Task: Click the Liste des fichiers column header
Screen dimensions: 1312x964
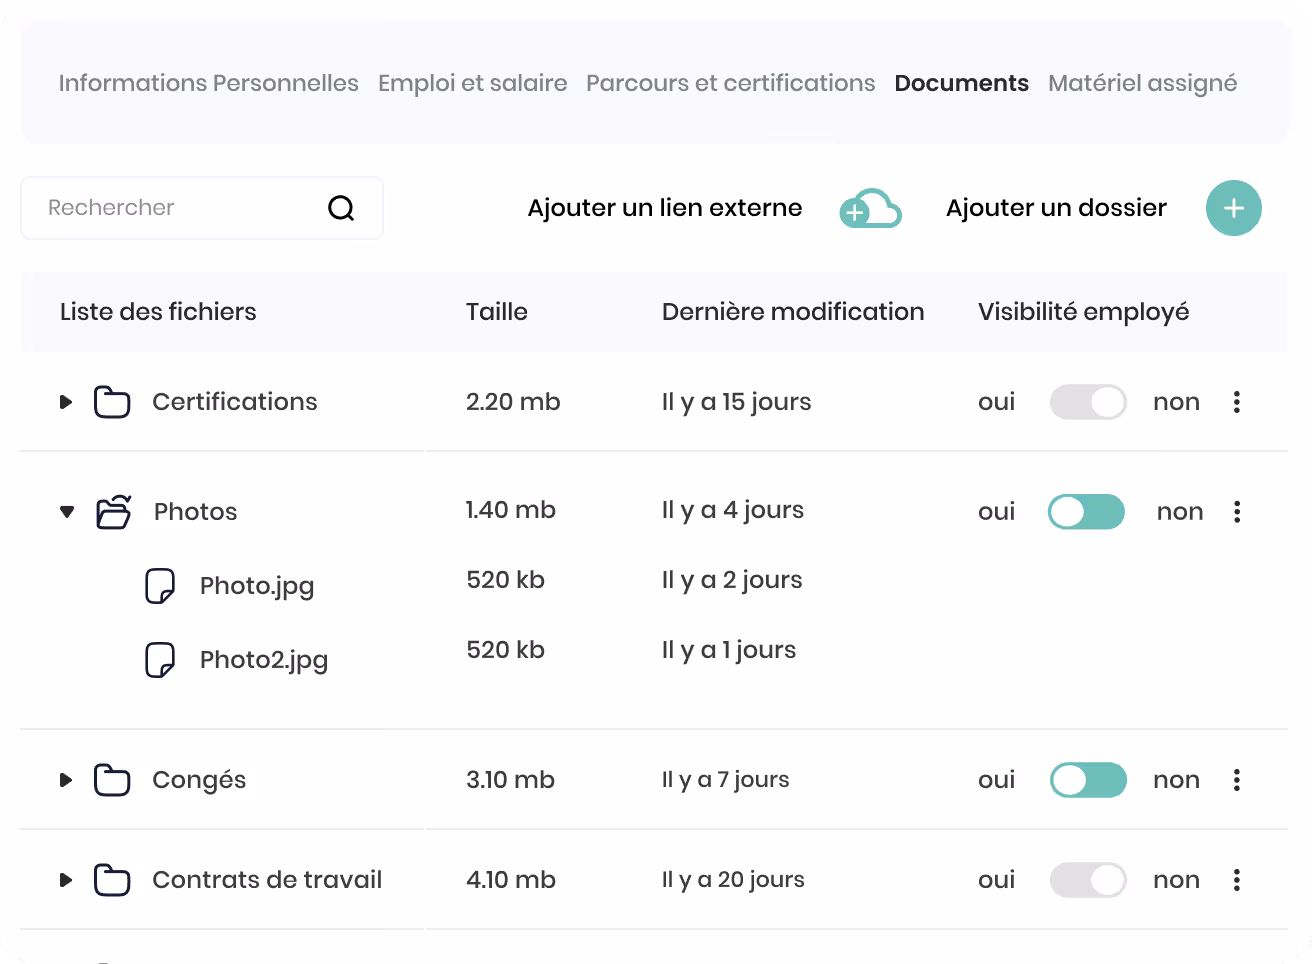Action: (158, 312)
